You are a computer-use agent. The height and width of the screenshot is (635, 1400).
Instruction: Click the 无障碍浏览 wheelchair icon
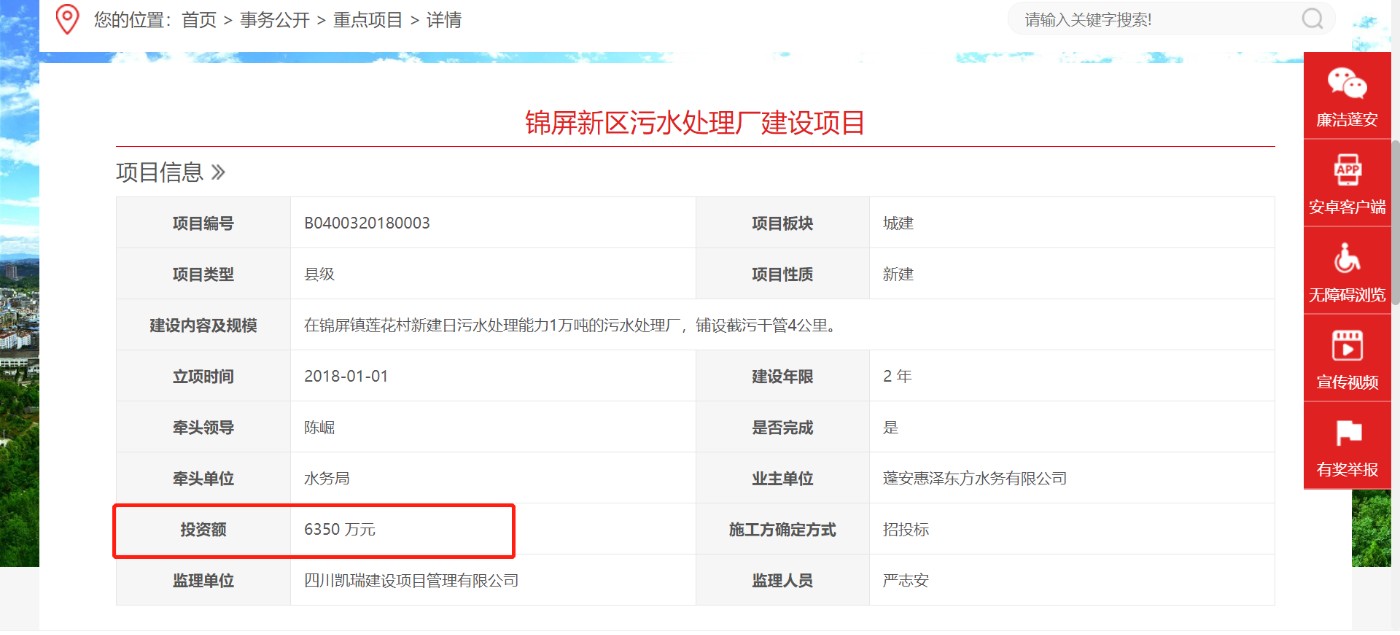pos(1347,260)
